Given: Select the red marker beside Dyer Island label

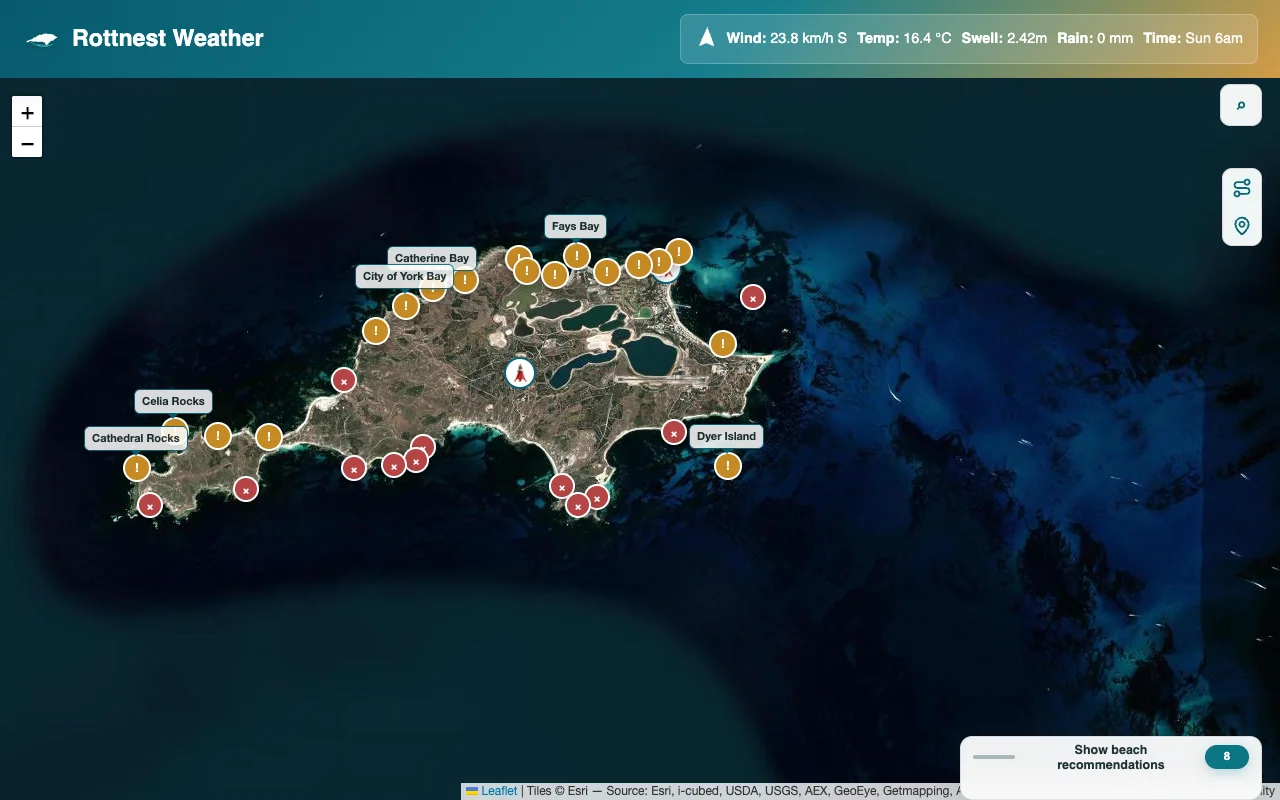Looking at the screenshot, I should 674,432.
